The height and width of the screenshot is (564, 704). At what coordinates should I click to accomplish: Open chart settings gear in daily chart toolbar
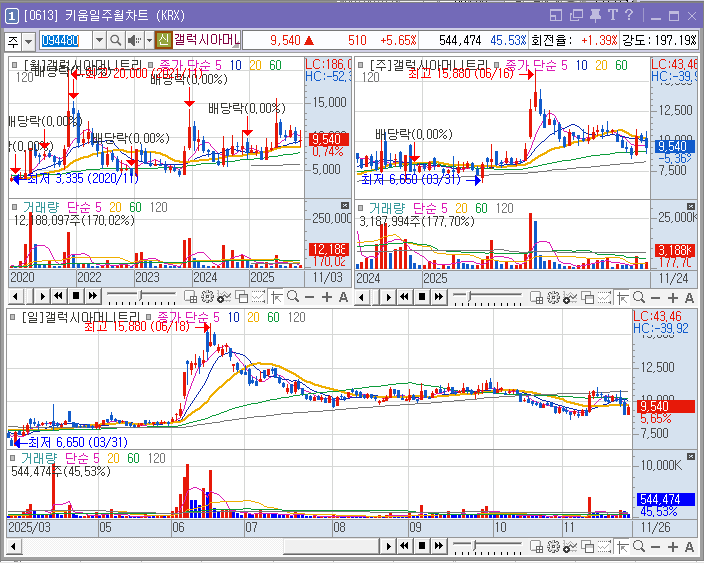553,546
